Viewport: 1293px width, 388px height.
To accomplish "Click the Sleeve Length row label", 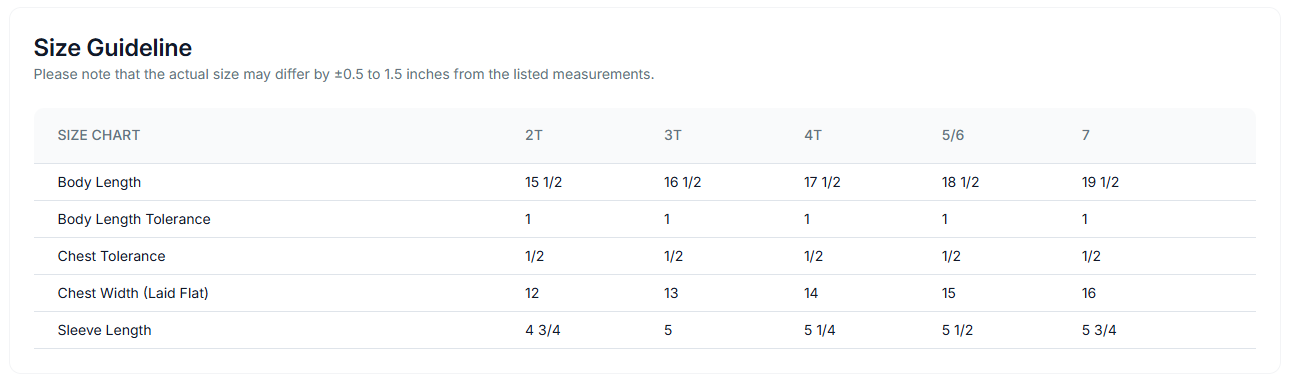I will point(104,330).
